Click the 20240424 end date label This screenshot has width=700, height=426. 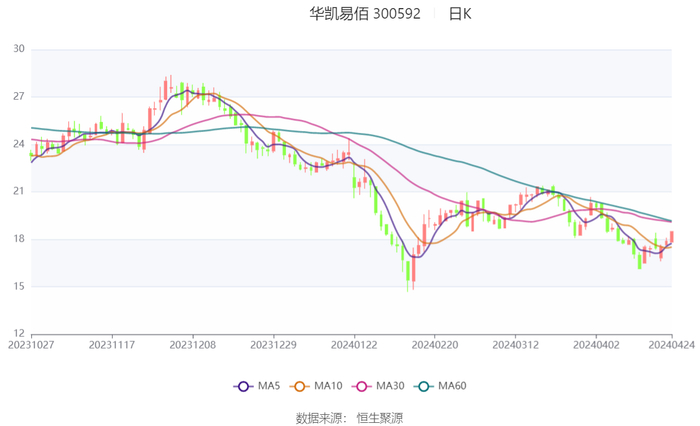coord(672,343)
